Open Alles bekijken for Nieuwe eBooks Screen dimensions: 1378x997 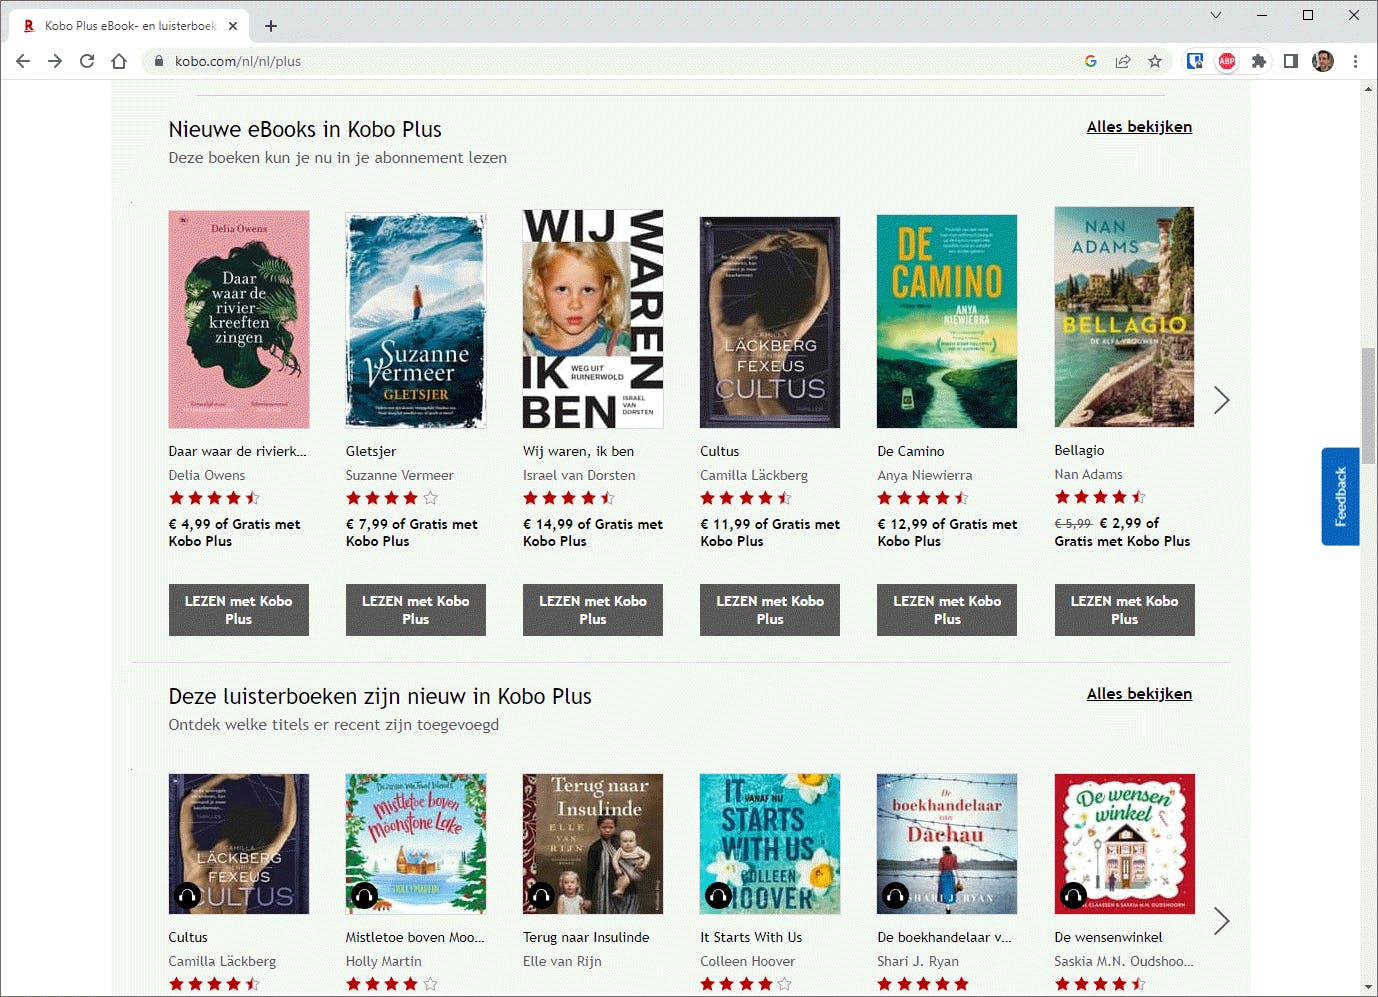(1139, 127)
